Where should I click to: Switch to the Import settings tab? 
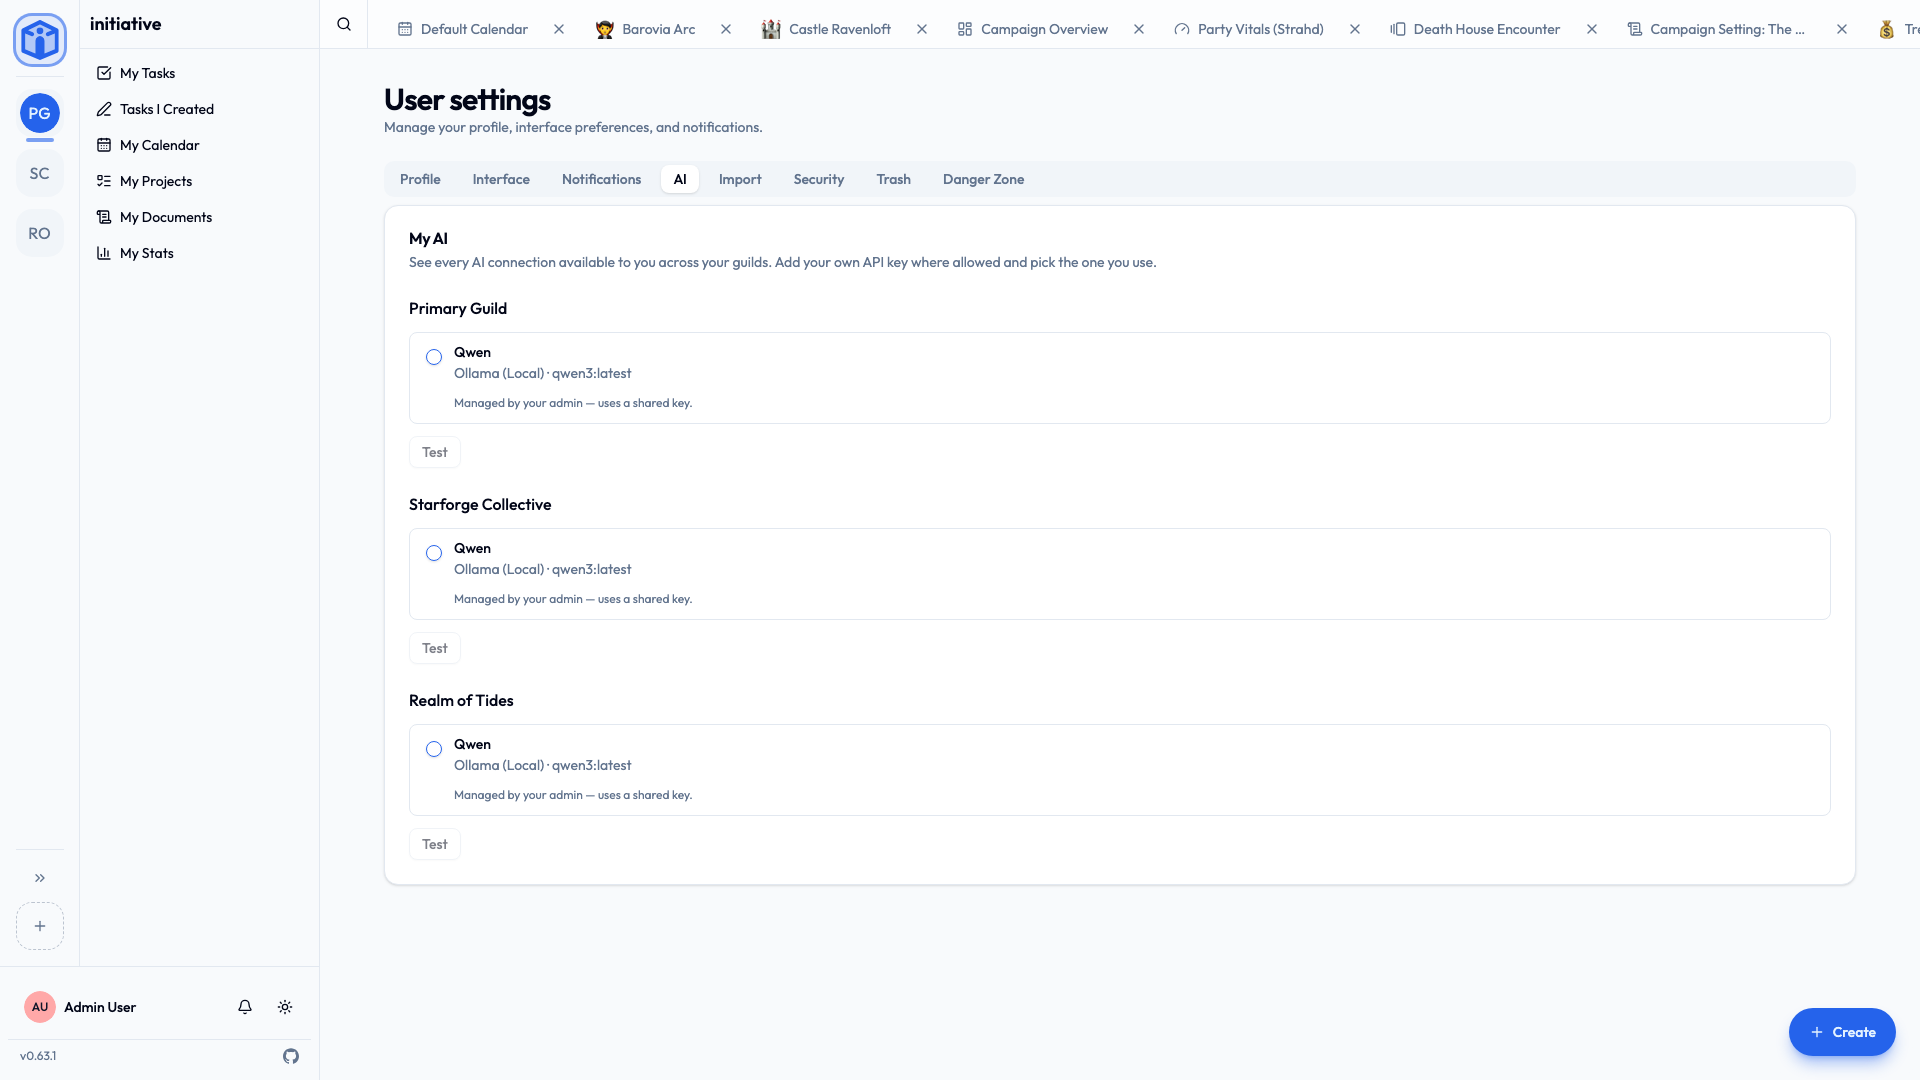[740, 179]
